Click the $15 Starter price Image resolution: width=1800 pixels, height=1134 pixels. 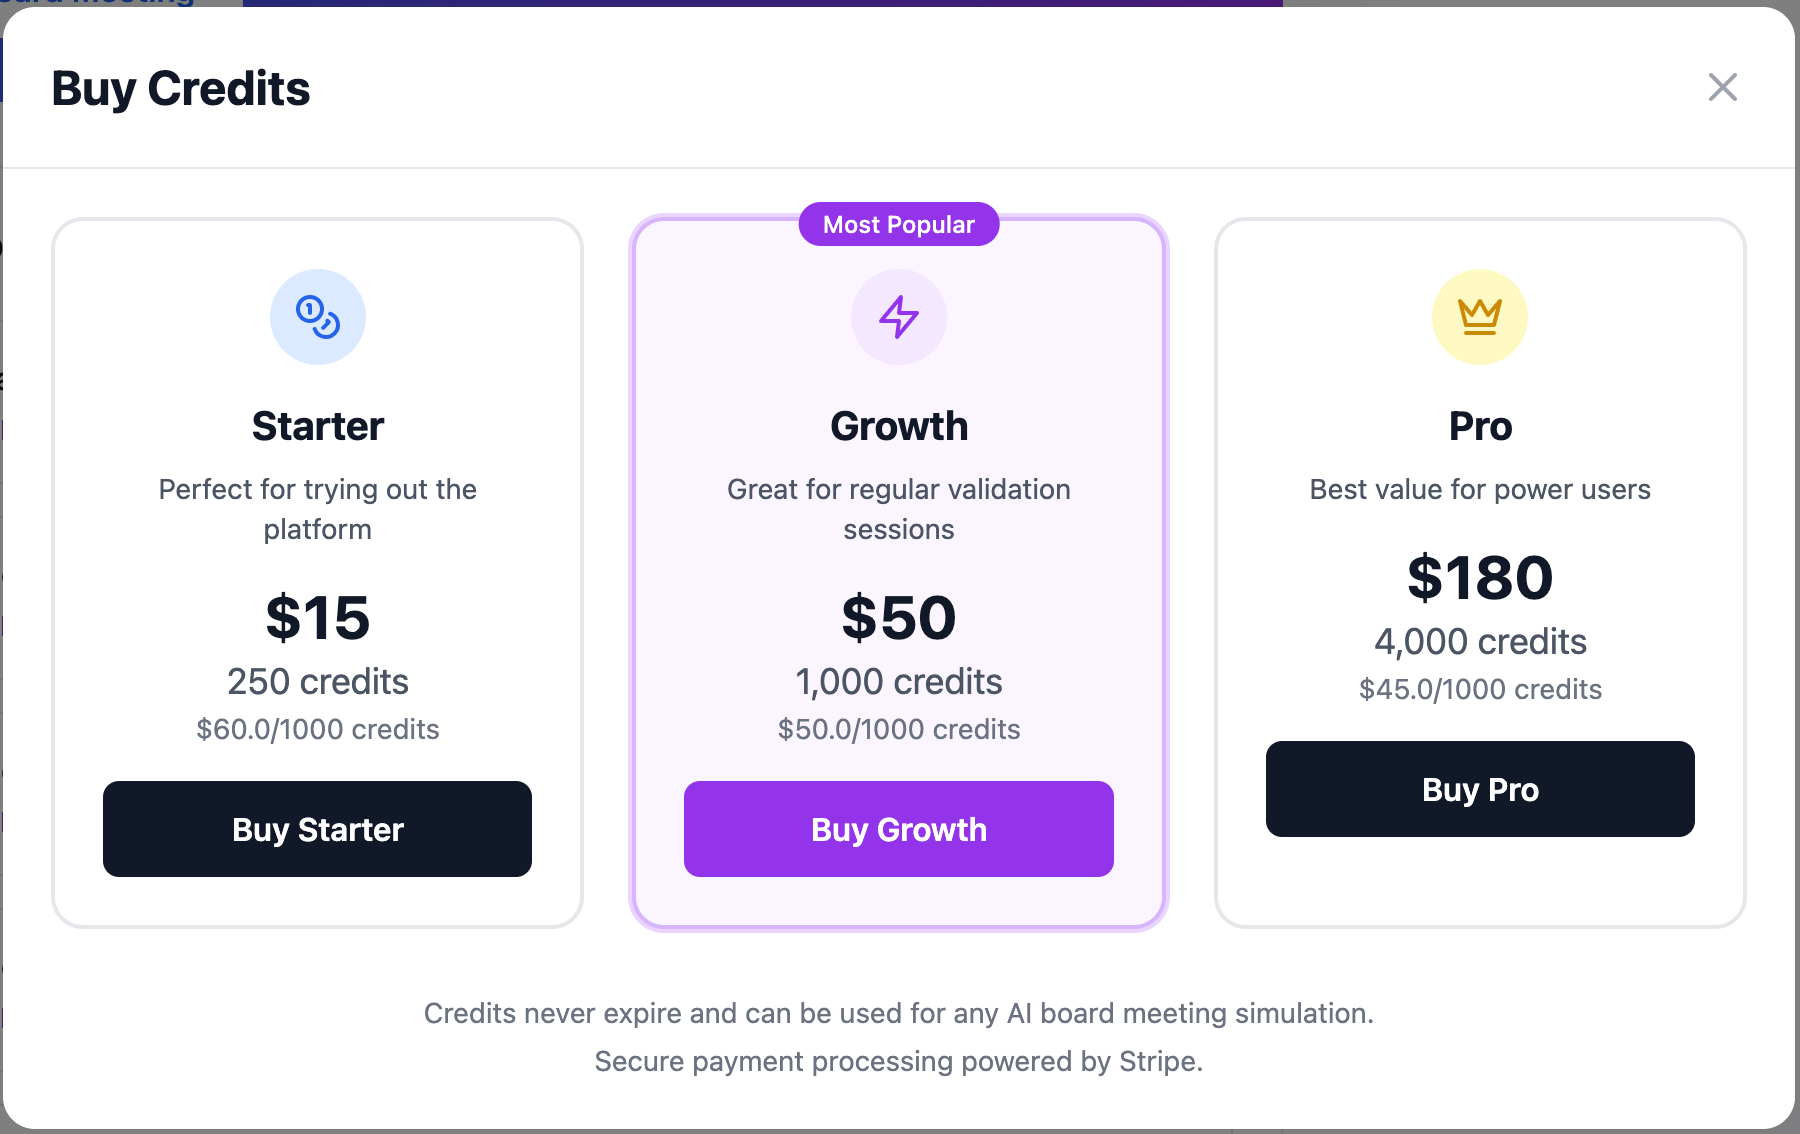[318, 618]
